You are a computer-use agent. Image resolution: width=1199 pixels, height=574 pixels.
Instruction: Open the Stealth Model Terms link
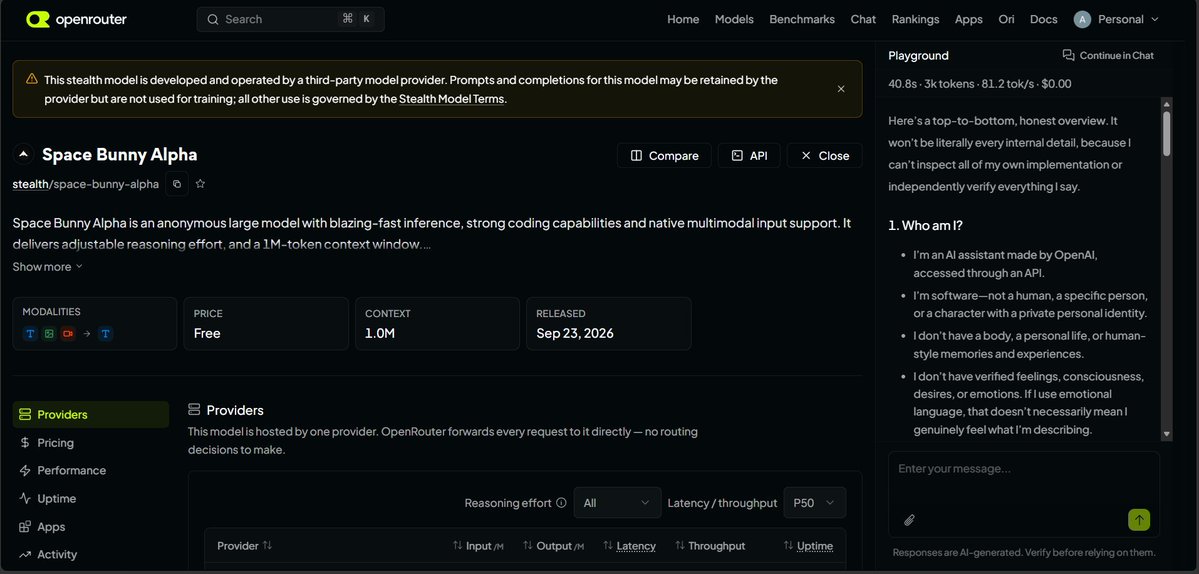(x=451, y=99)
